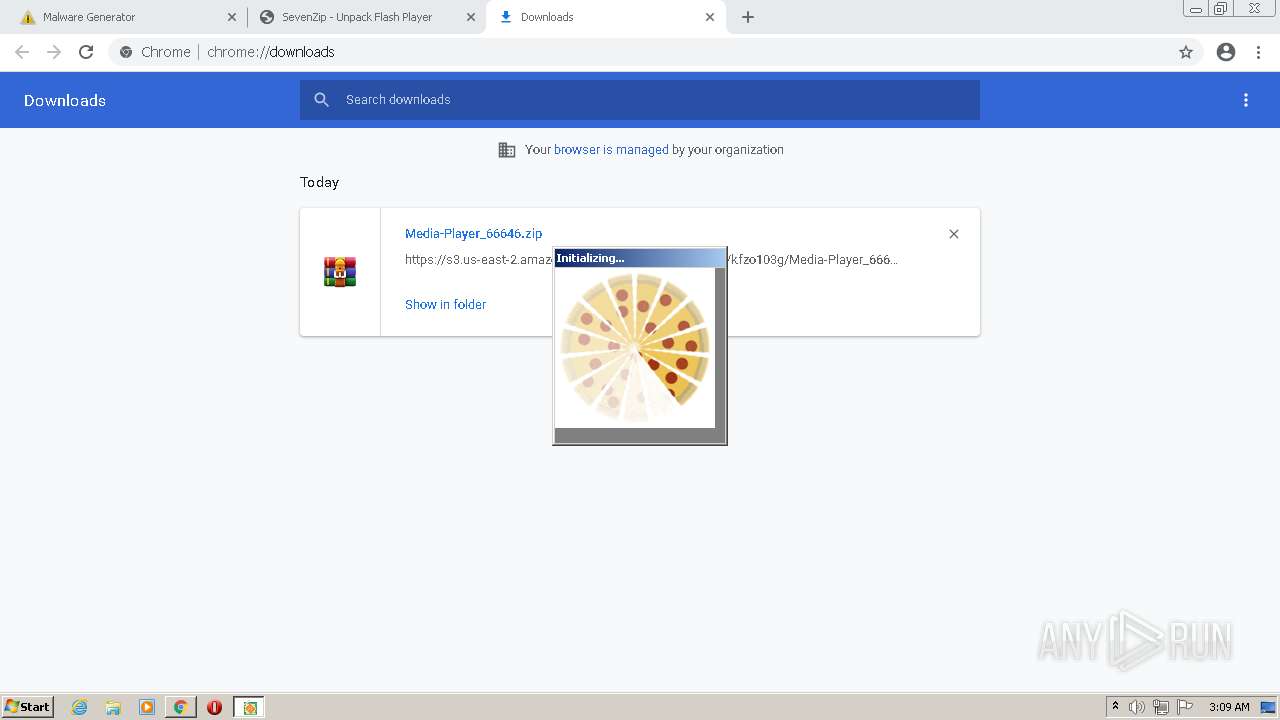Open the Chrome profile account icon
This screenshot has height=720, width=1280.
1226,52
